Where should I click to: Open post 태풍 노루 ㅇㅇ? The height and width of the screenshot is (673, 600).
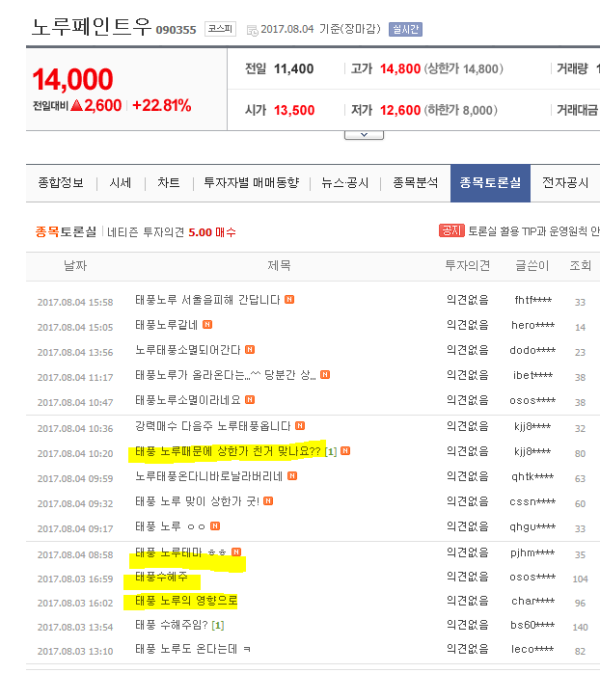[170, 526]
